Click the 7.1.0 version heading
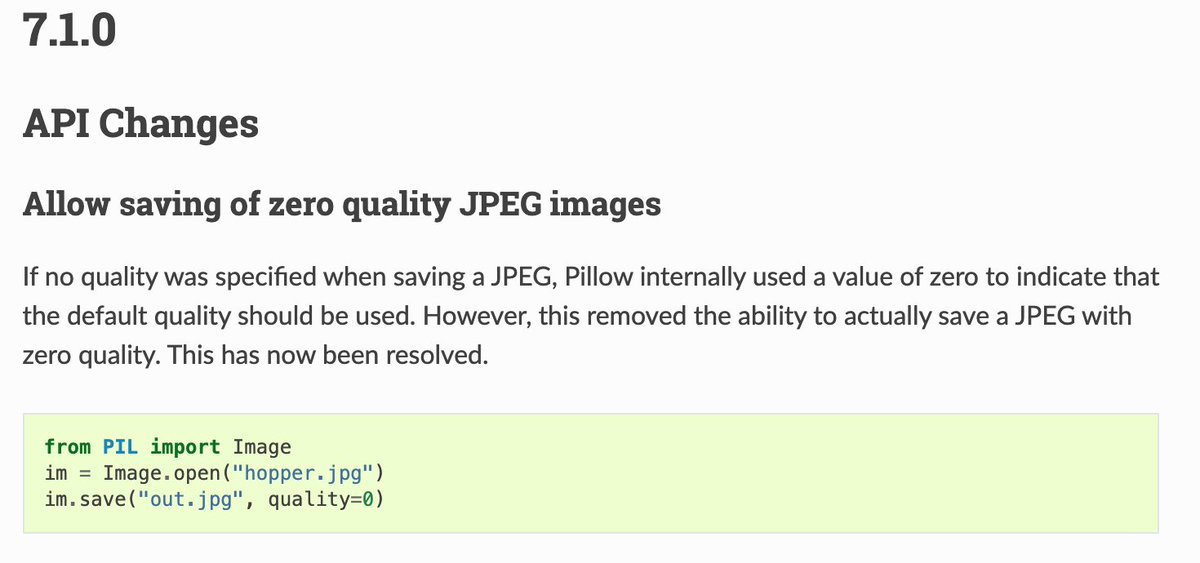 (69, 31)
